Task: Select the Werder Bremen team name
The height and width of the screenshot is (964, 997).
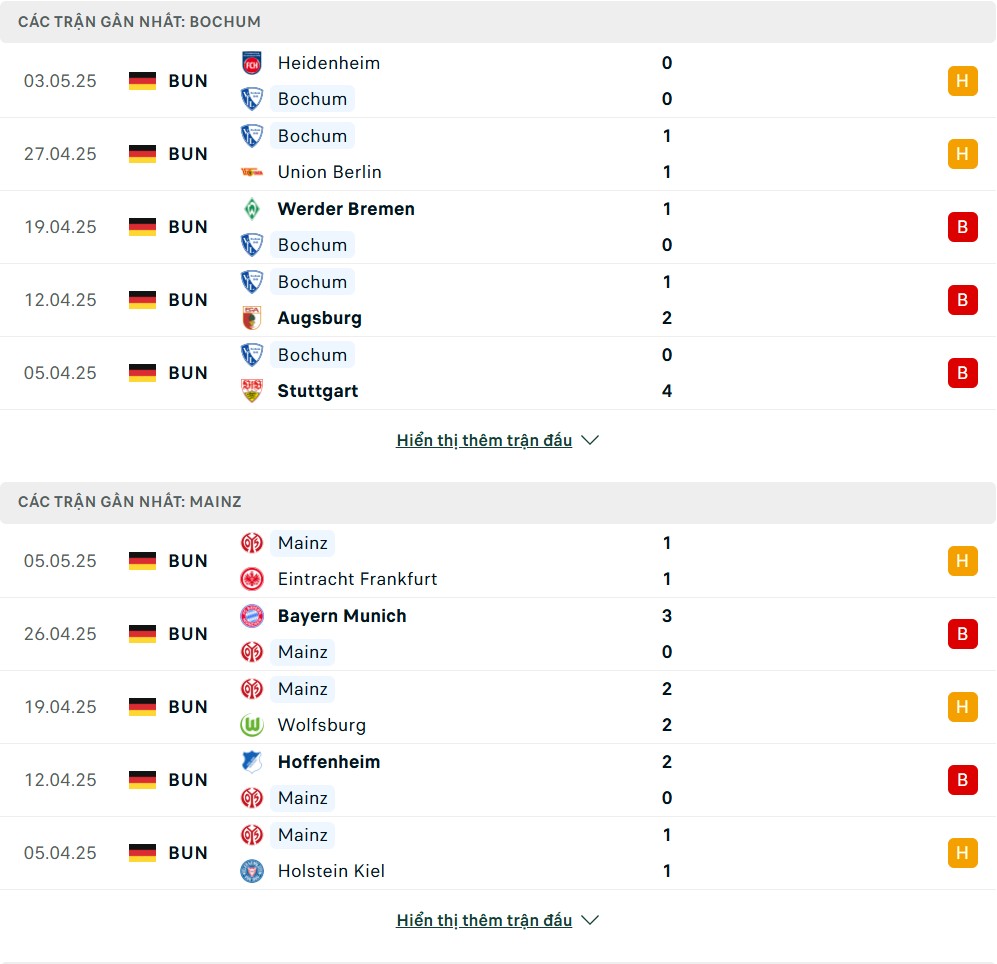Action: (x=346, y=209)
